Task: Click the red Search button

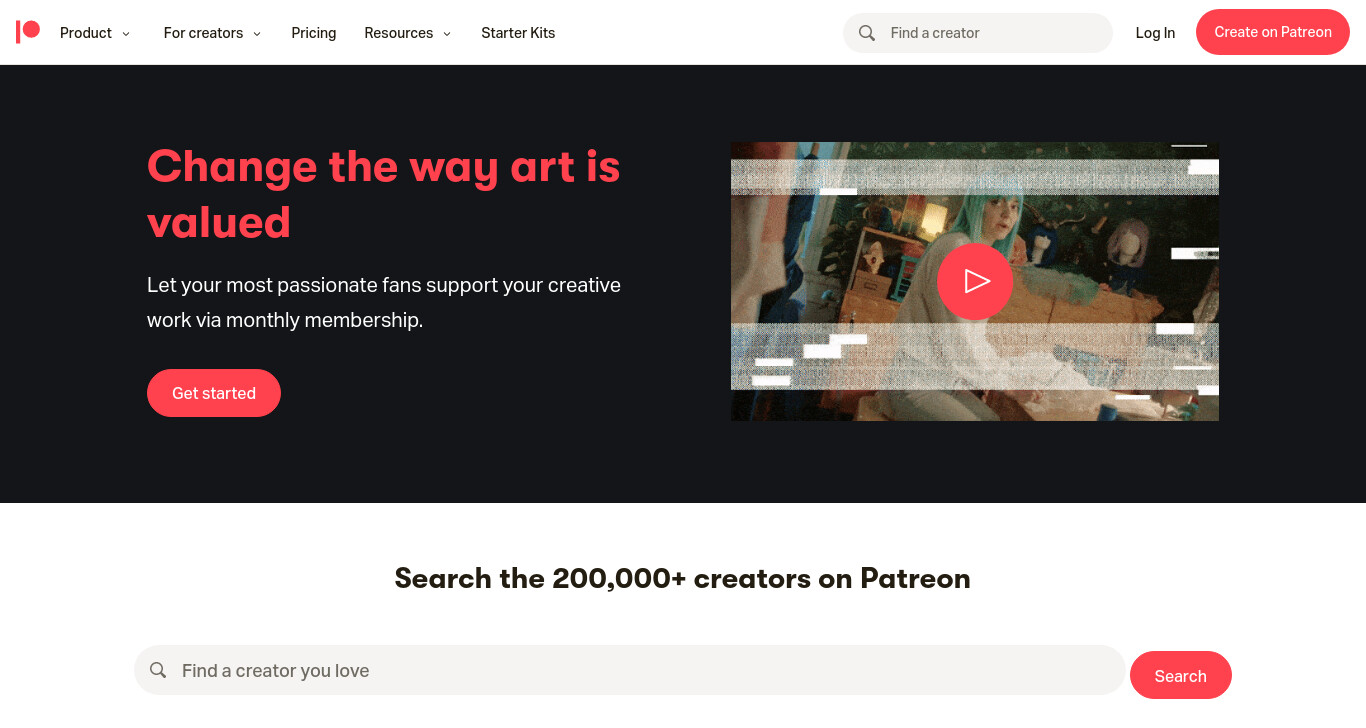Action: click(1181, 675)
